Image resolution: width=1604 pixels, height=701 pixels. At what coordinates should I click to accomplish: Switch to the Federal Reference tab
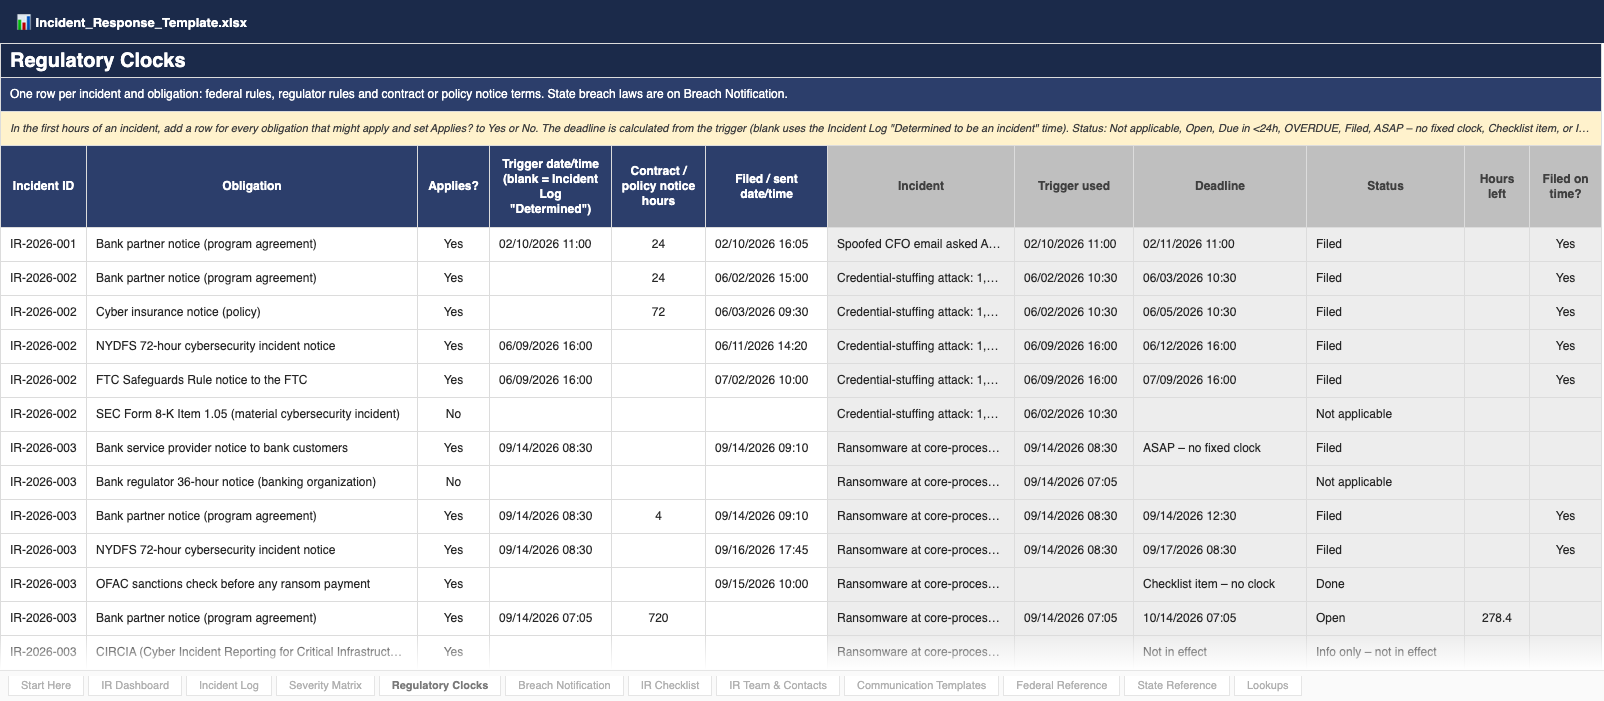[1061, 685]
